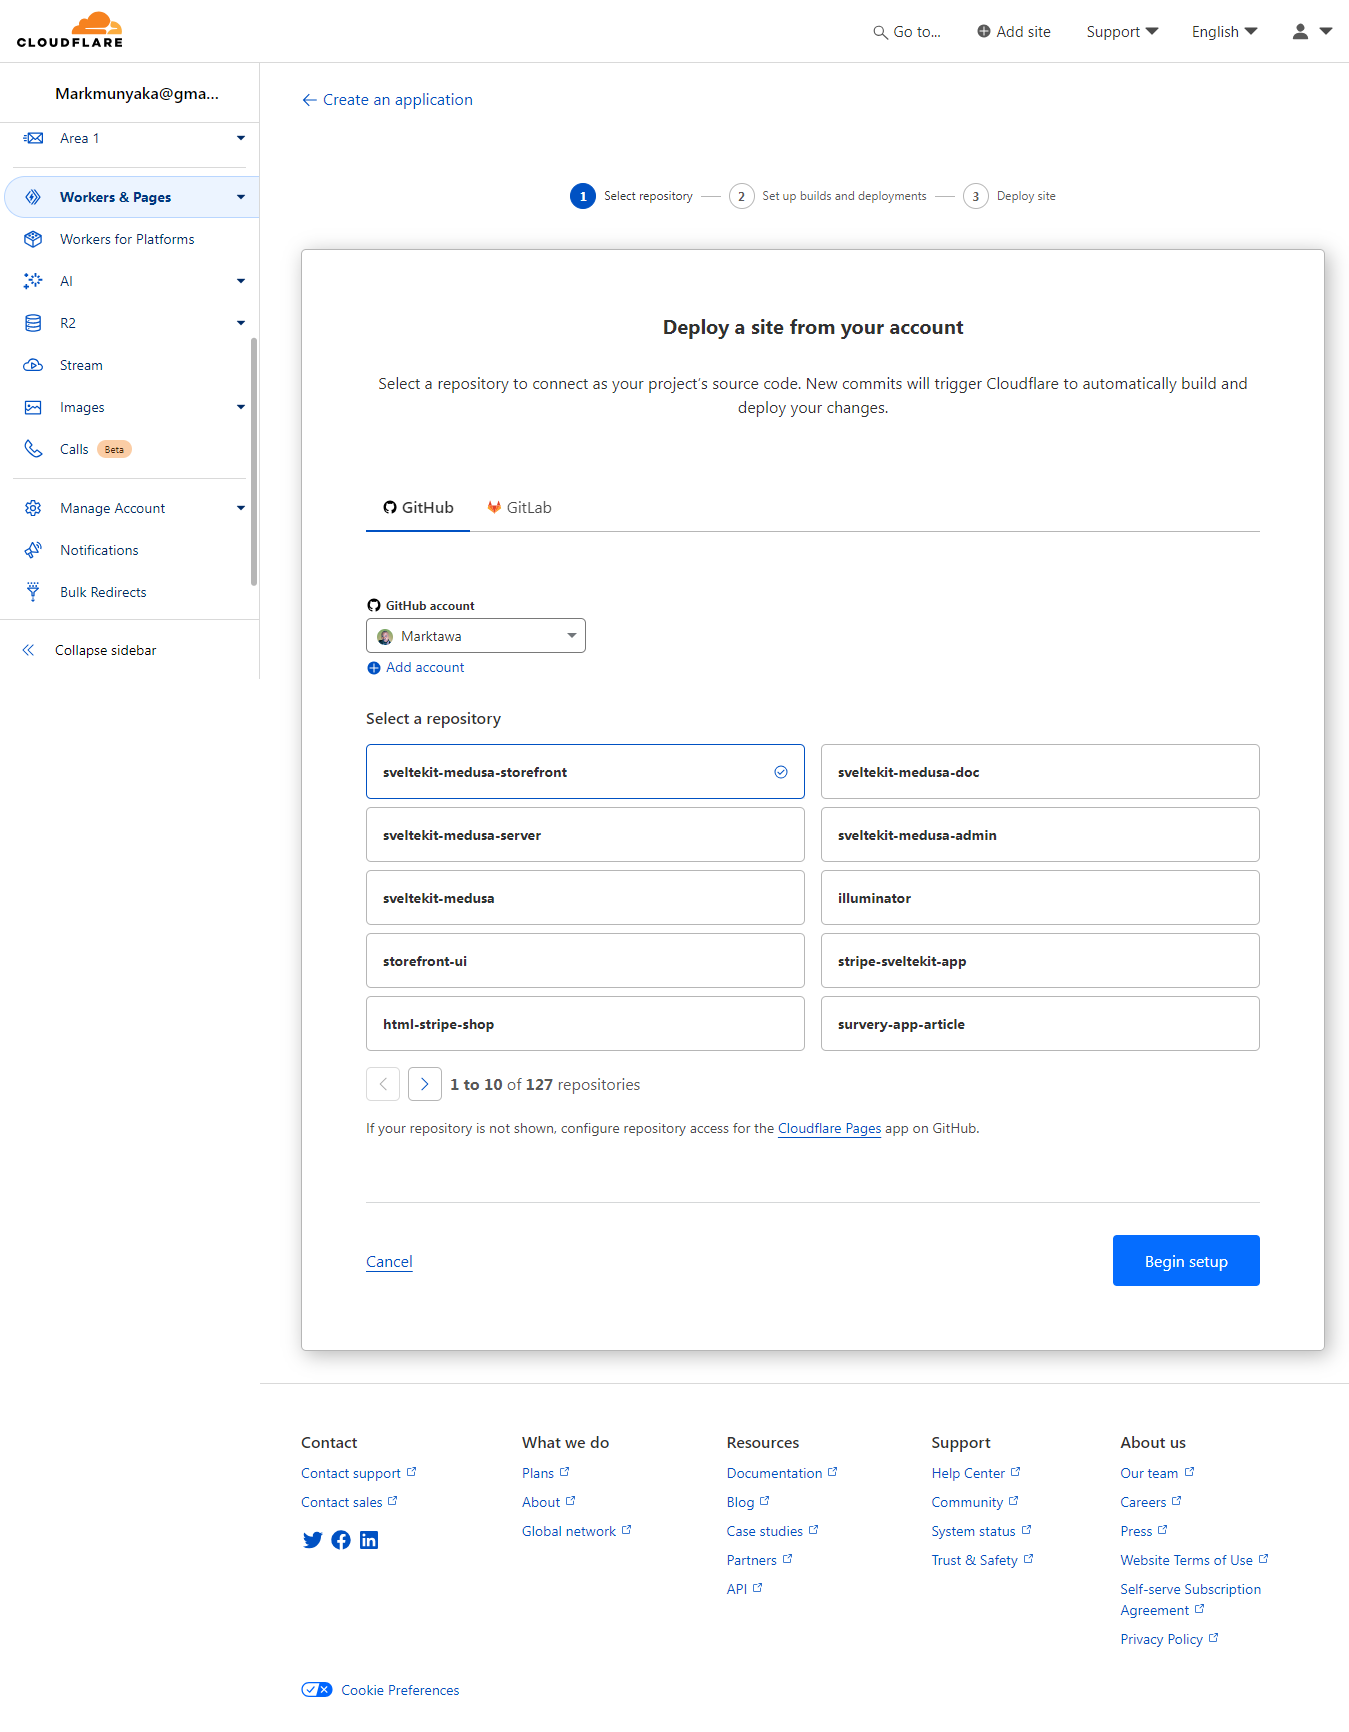Expand the Images sidebar section arrow

pos(241,407)
